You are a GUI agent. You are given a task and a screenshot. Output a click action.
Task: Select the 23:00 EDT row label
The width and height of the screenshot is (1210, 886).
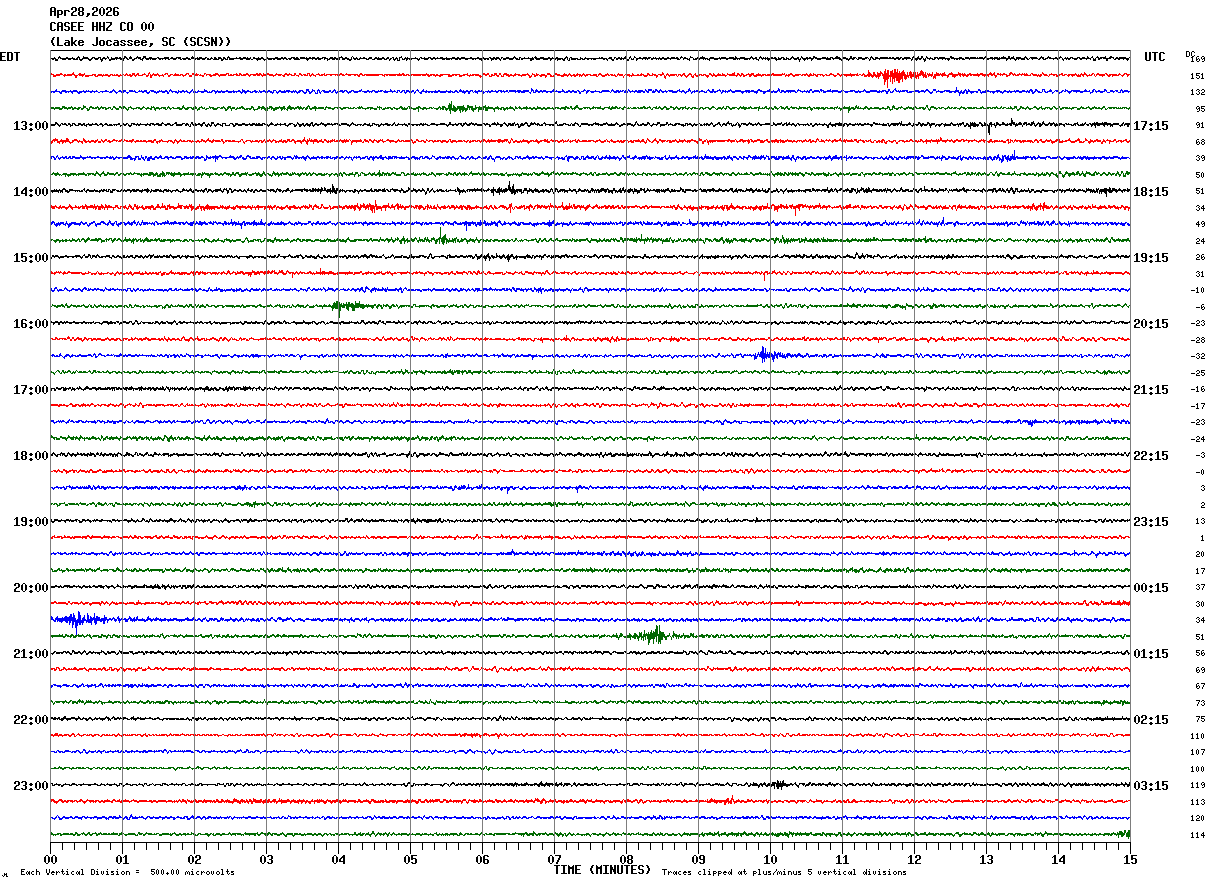pos(30,786)
